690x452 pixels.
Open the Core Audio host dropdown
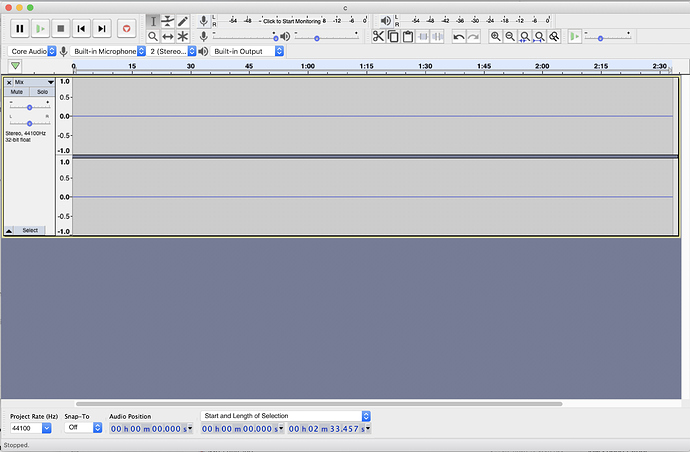(x=32, y=51)
